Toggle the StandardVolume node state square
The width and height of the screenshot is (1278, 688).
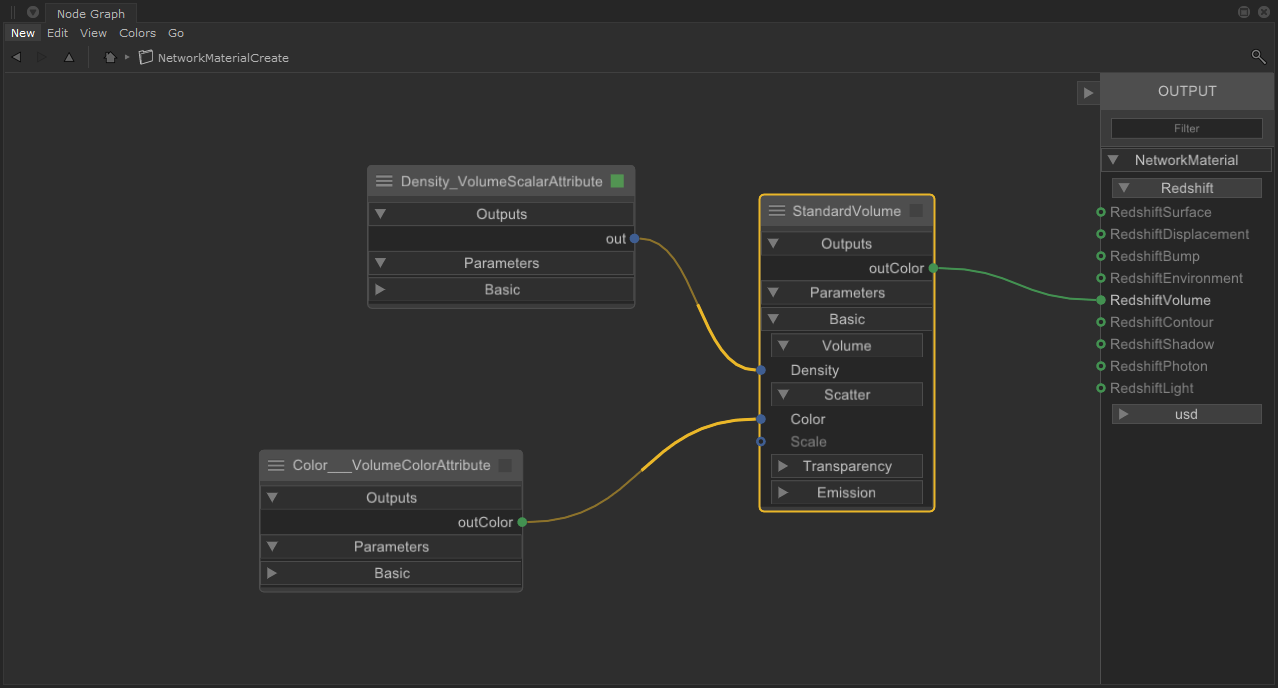coord(916,211)
